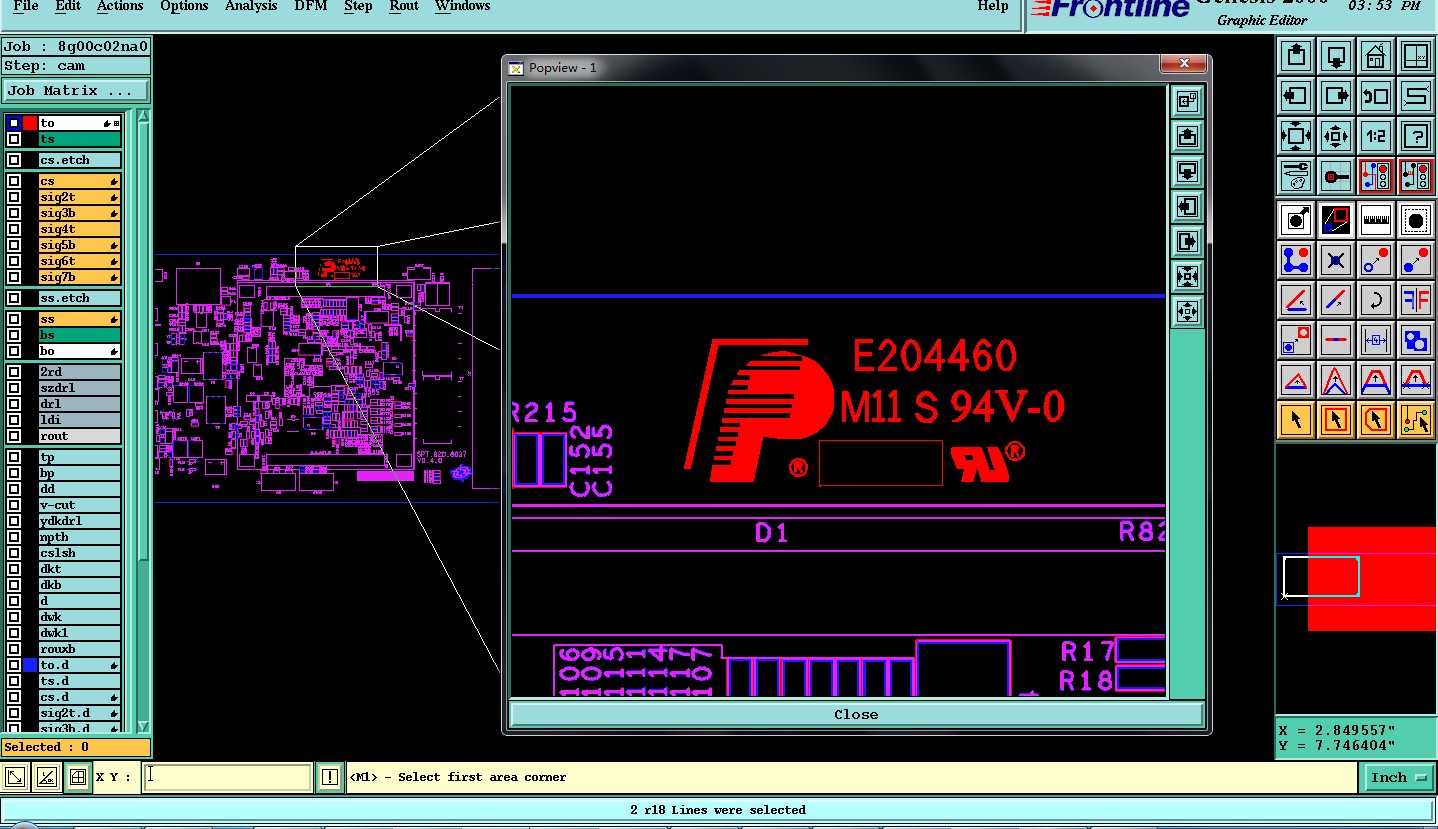
Task: Open the Analysis menu
Action: 251,6
